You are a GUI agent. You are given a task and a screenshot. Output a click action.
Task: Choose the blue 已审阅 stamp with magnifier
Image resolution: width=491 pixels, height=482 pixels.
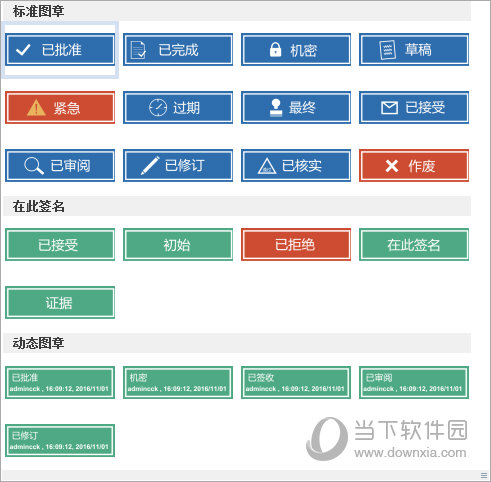click(x=60, y=165)
